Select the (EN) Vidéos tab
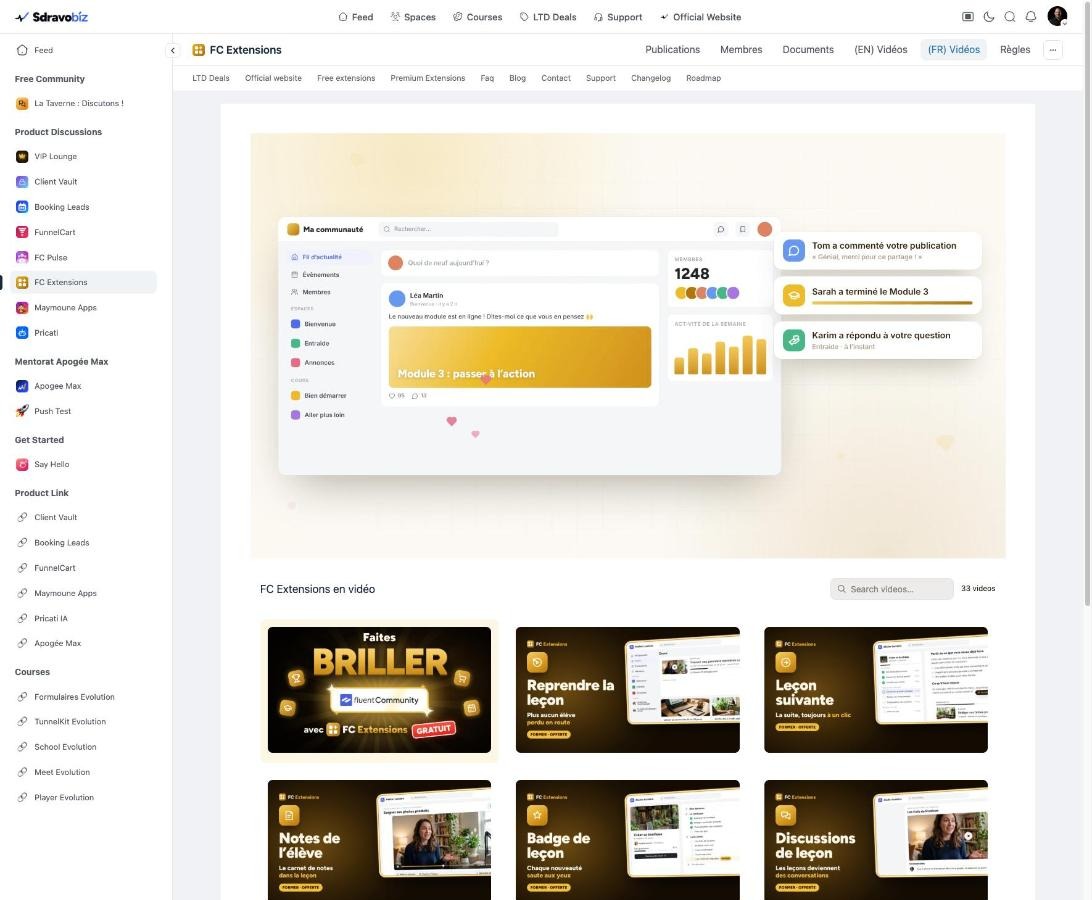The image size is (1092, 900). tap(881, 49)
